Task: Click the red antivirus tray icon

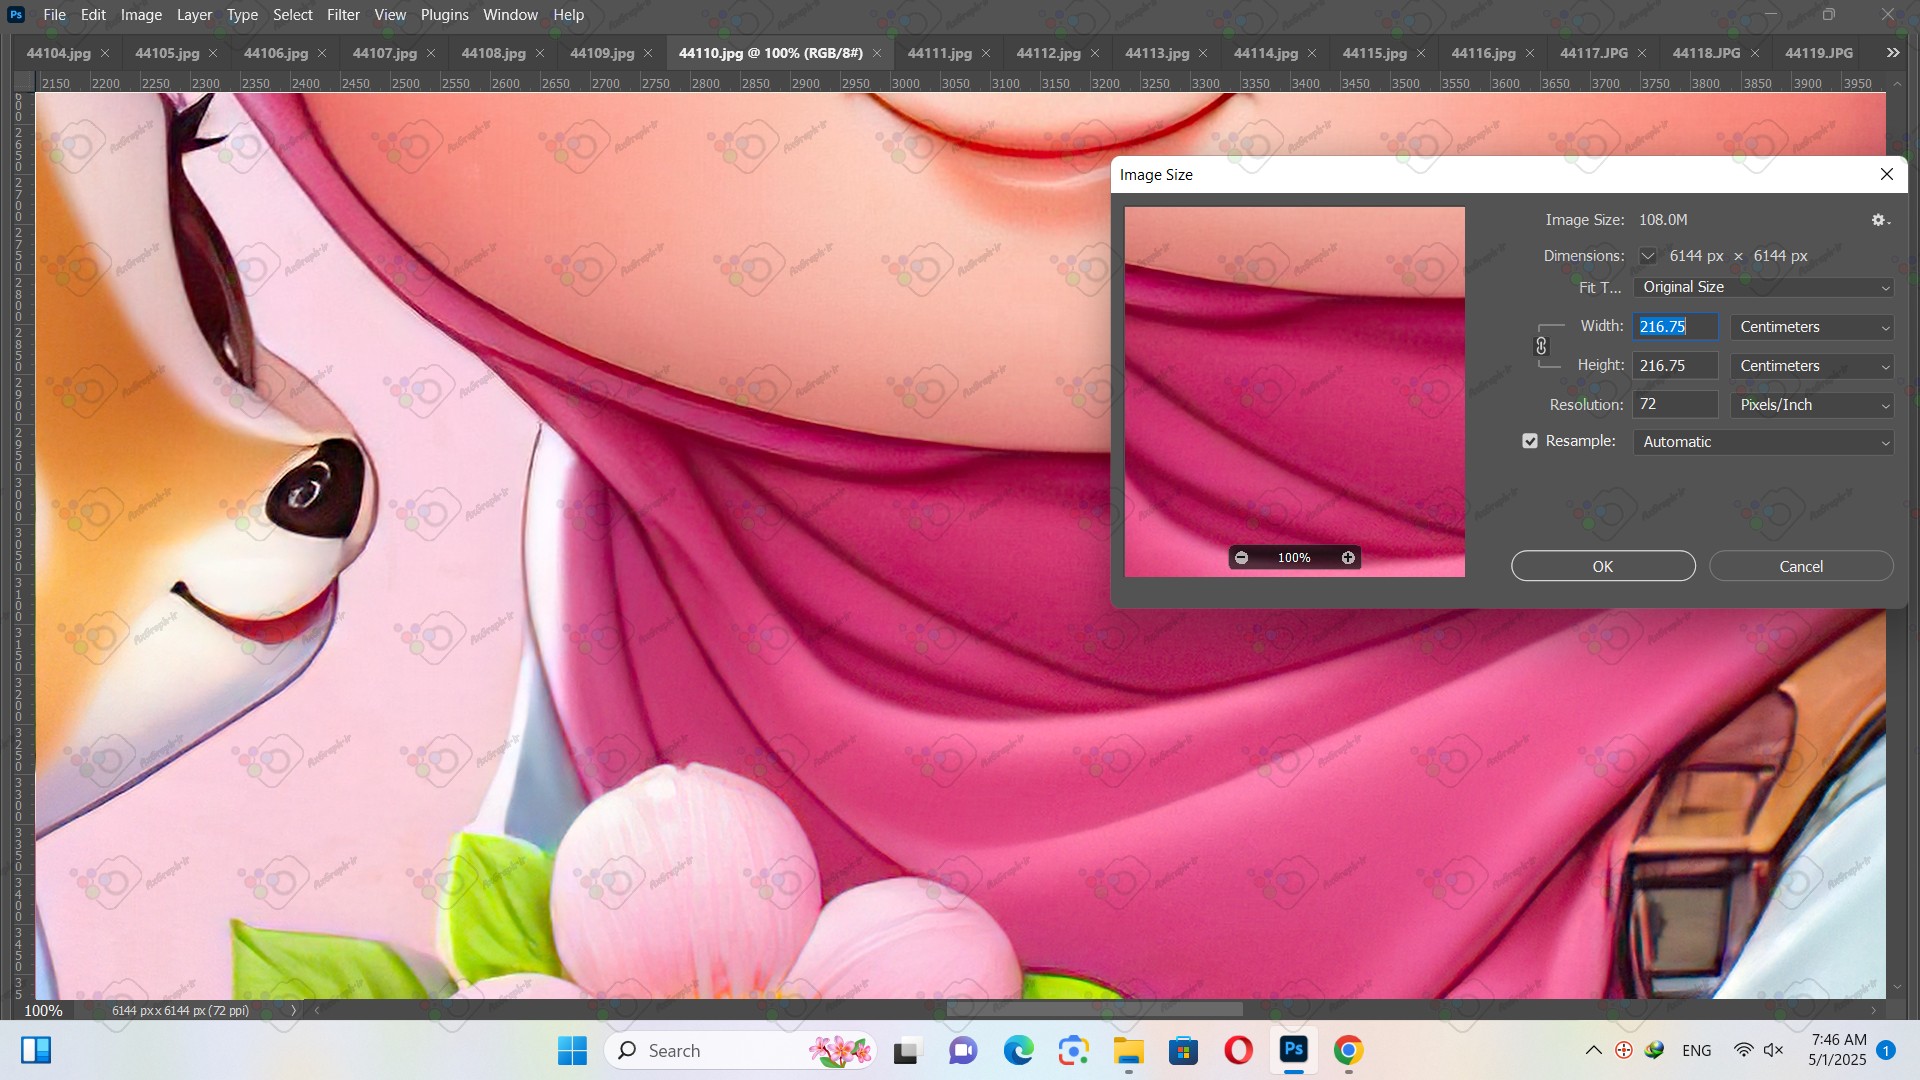Action: (x=1624, y=1050)
